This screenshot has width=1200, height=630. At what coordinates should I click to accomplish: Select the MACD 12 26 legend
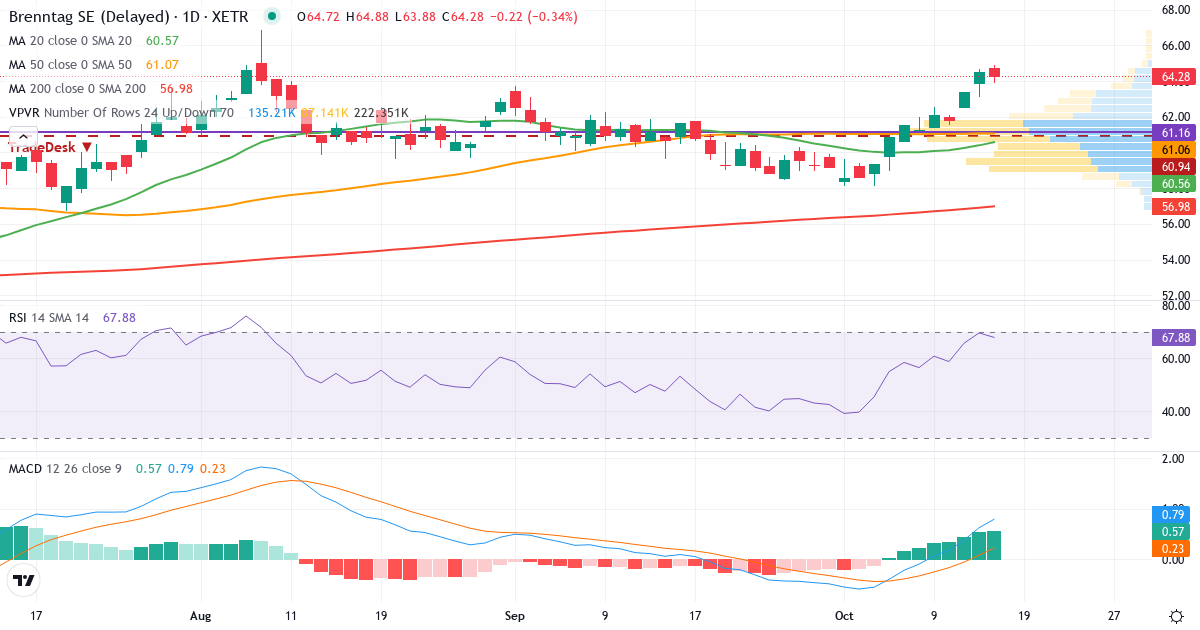click(65, 468)
